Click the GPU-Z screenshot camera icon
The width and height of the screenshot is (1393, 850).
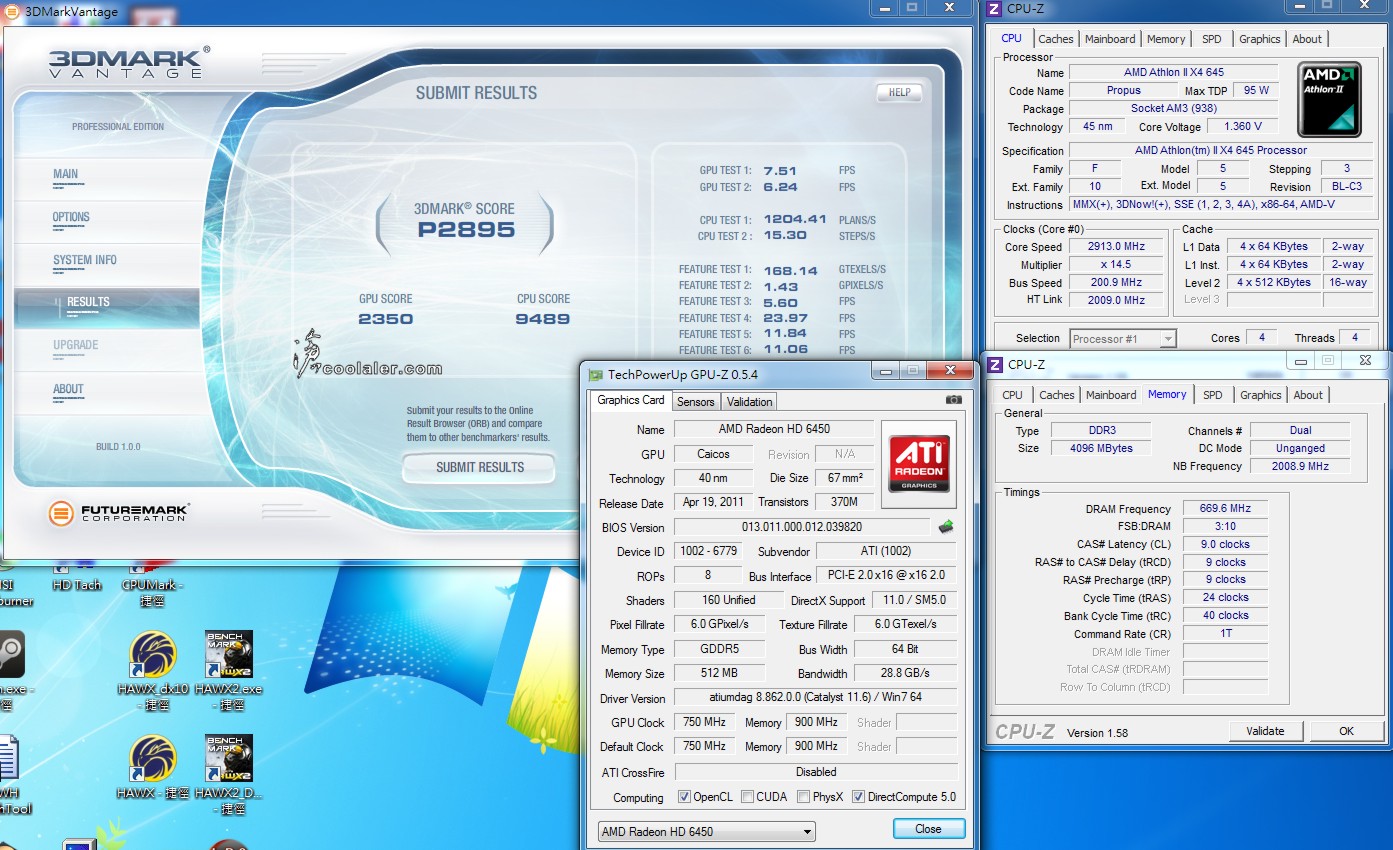point(953,400)
